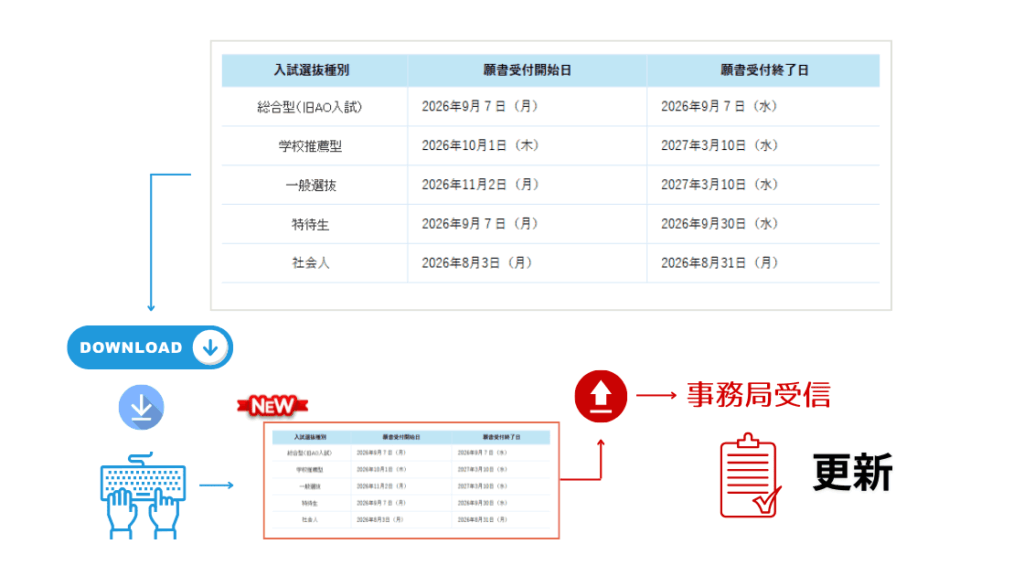Click the blue arrow pointing from keyboard
1024x576 pixels.
(218, 484)
